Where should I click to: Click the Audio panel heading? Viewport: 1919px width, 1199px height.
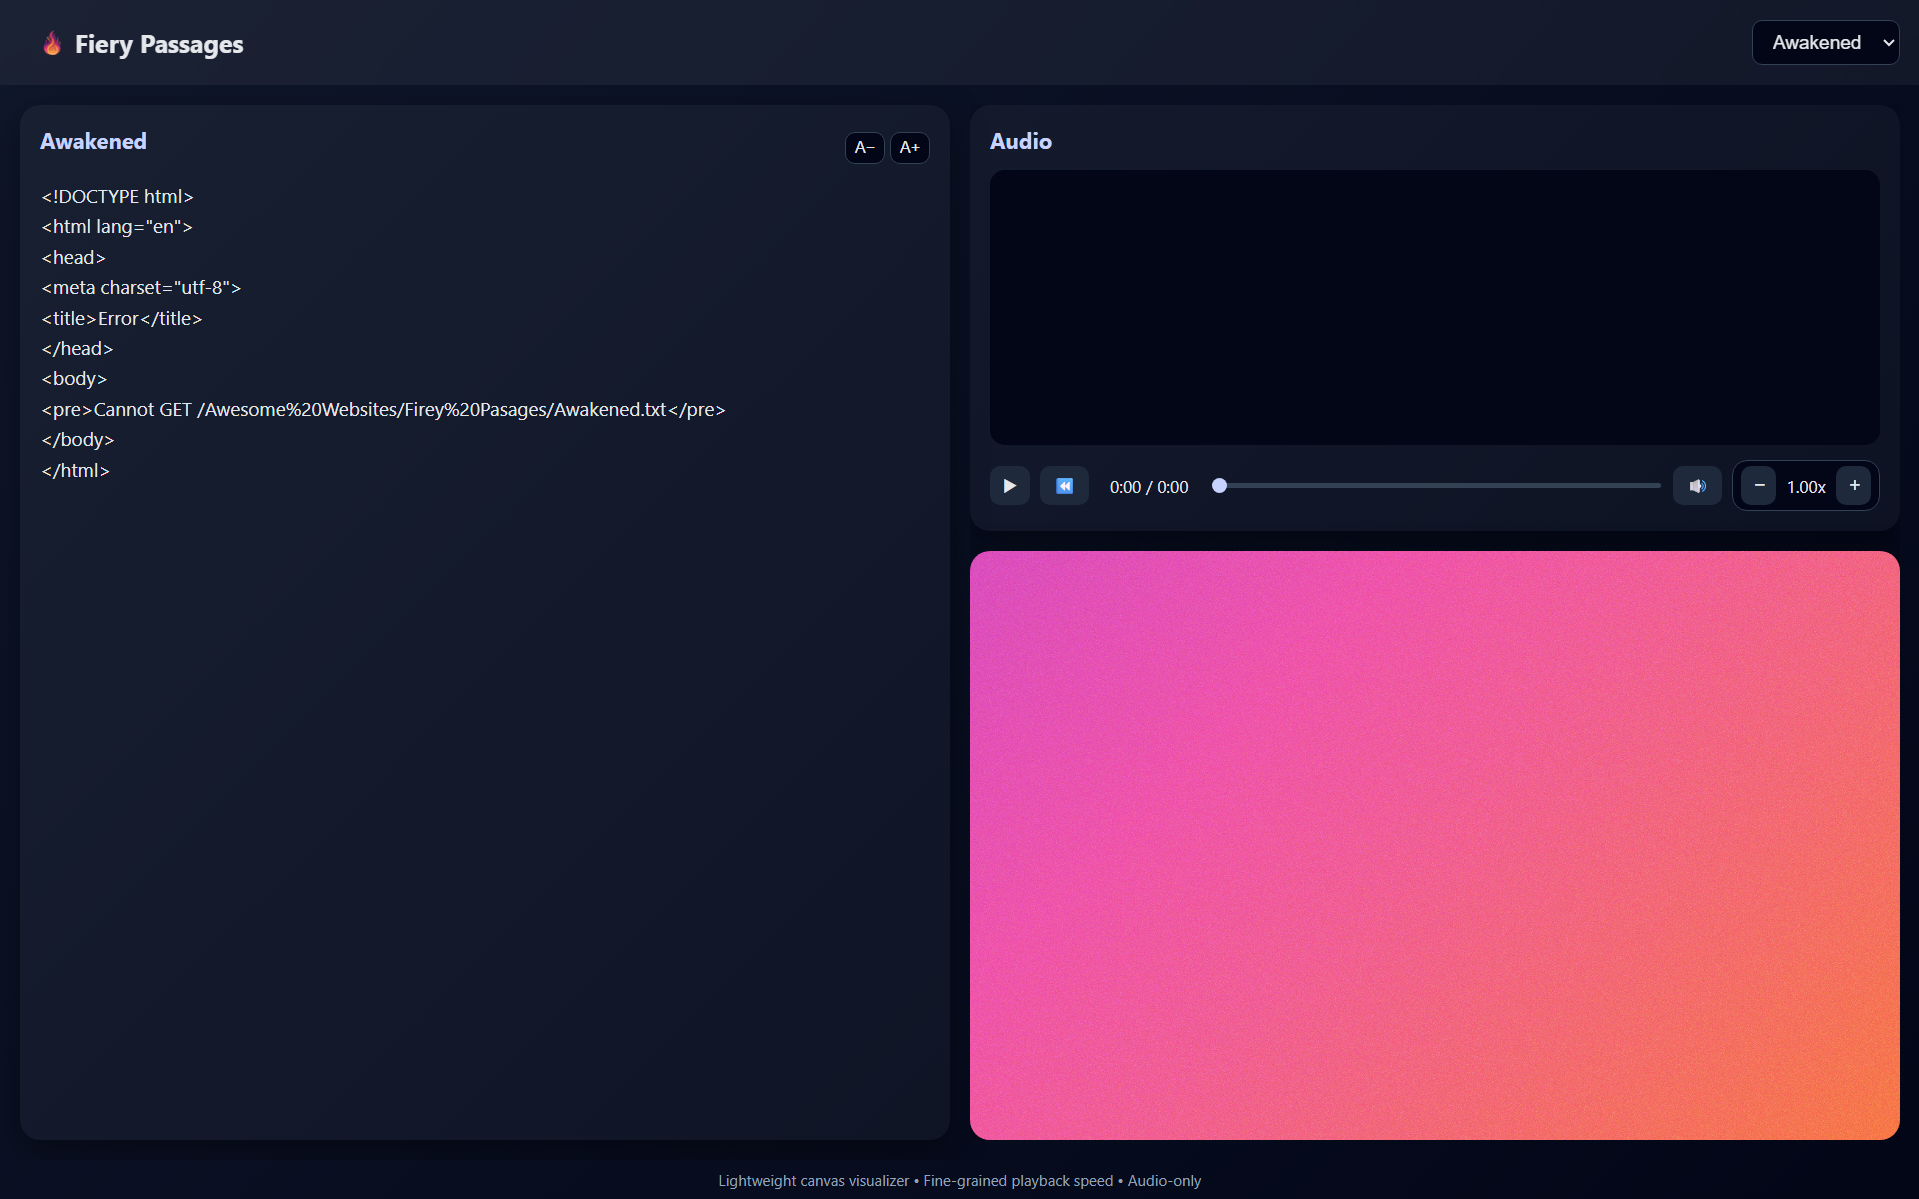click(1020, 142)
